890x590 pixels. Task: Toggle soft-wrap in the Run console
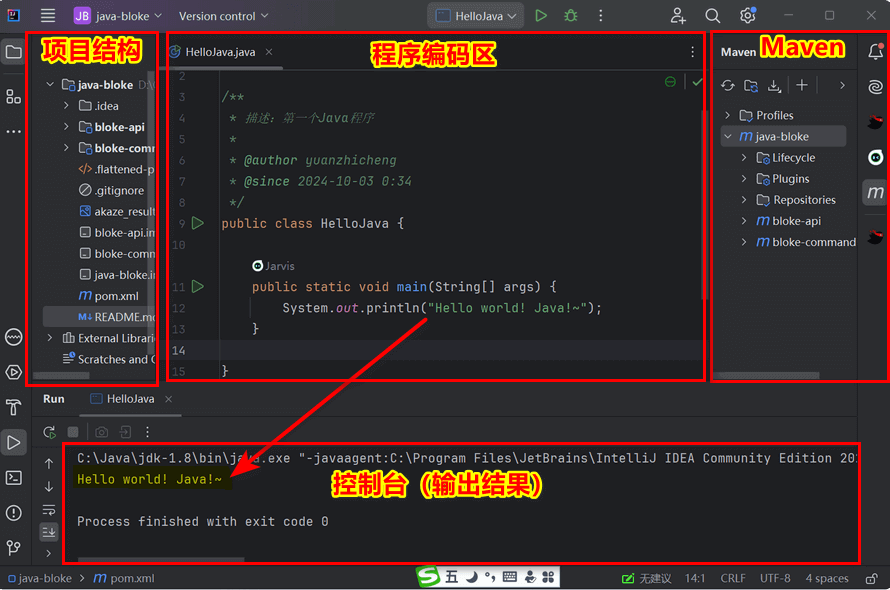49,510
